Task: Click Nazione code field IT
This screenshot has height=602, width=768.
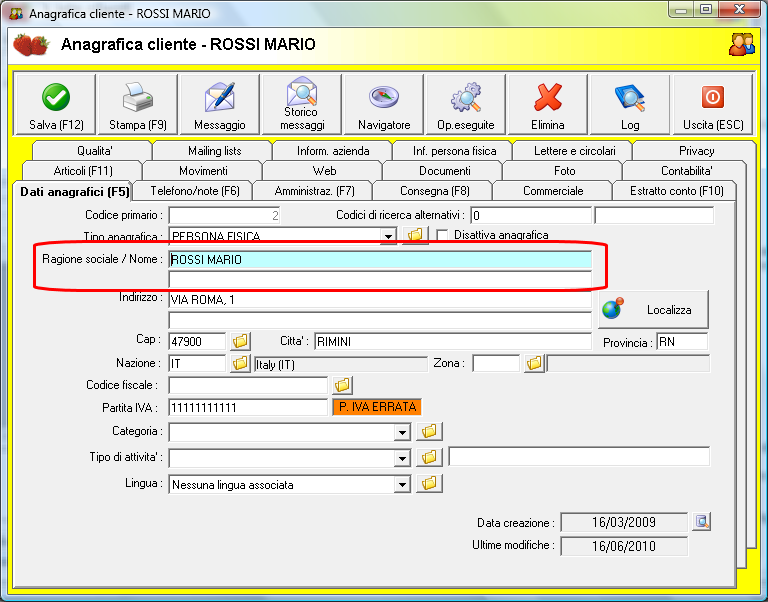Action: point(197,363)
